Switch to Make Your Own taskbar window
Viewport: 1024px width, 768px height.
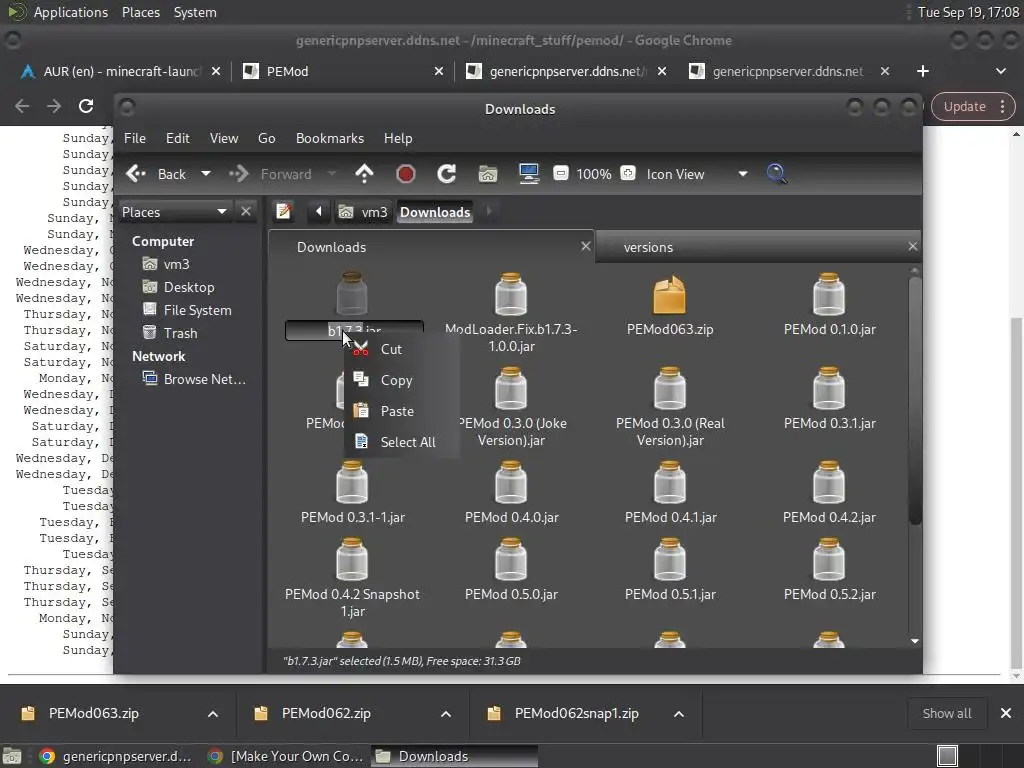pyautogui.click(x=285, y=756)
